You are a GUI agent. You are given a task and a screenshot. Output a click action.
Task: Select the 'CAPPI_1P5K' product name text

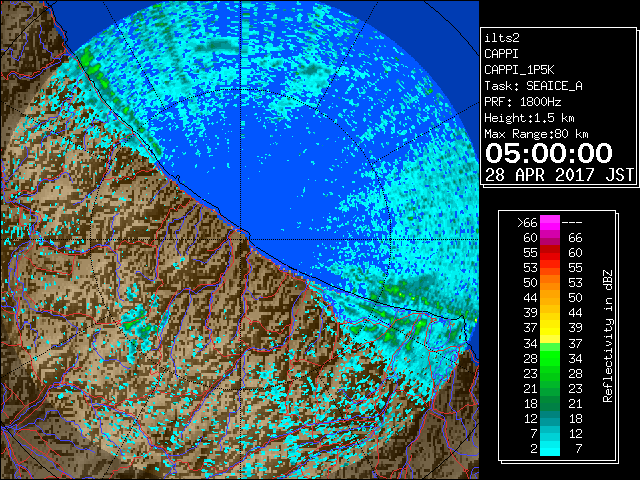click(519, 70)
